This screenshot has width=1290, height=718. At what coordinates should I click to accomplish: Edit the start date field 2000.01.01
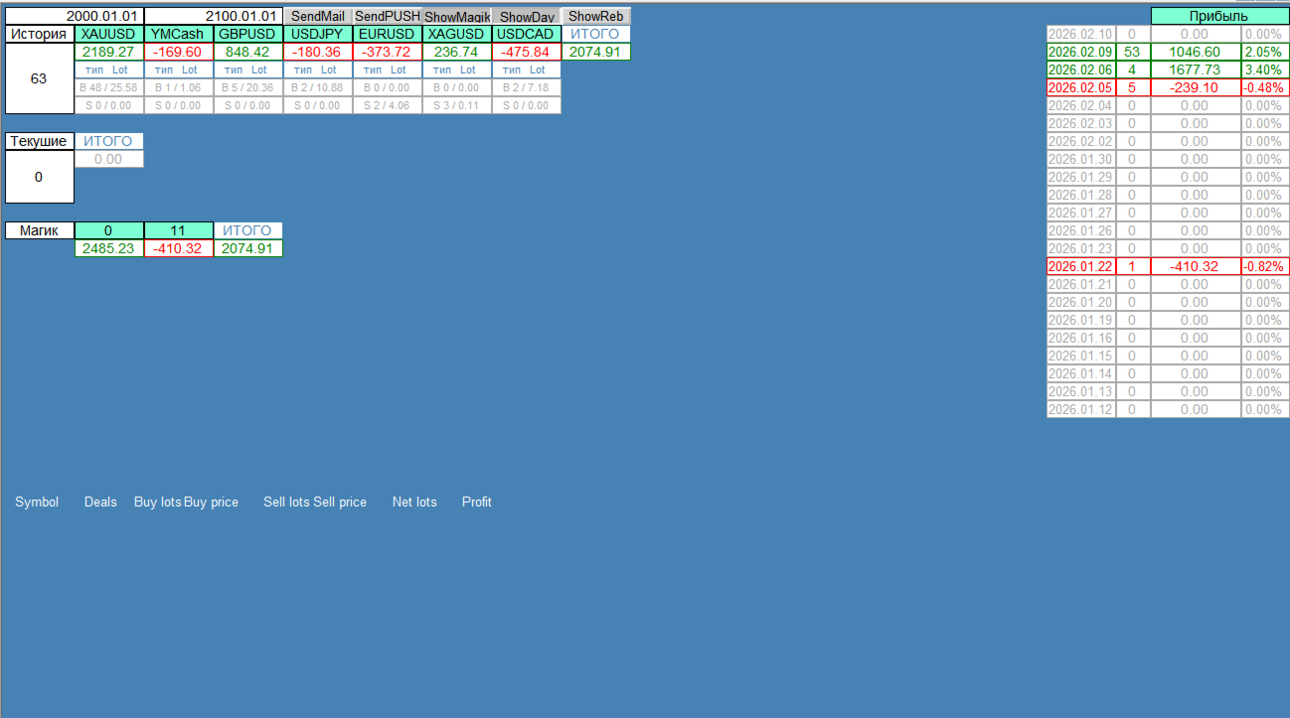pos(75,16)
